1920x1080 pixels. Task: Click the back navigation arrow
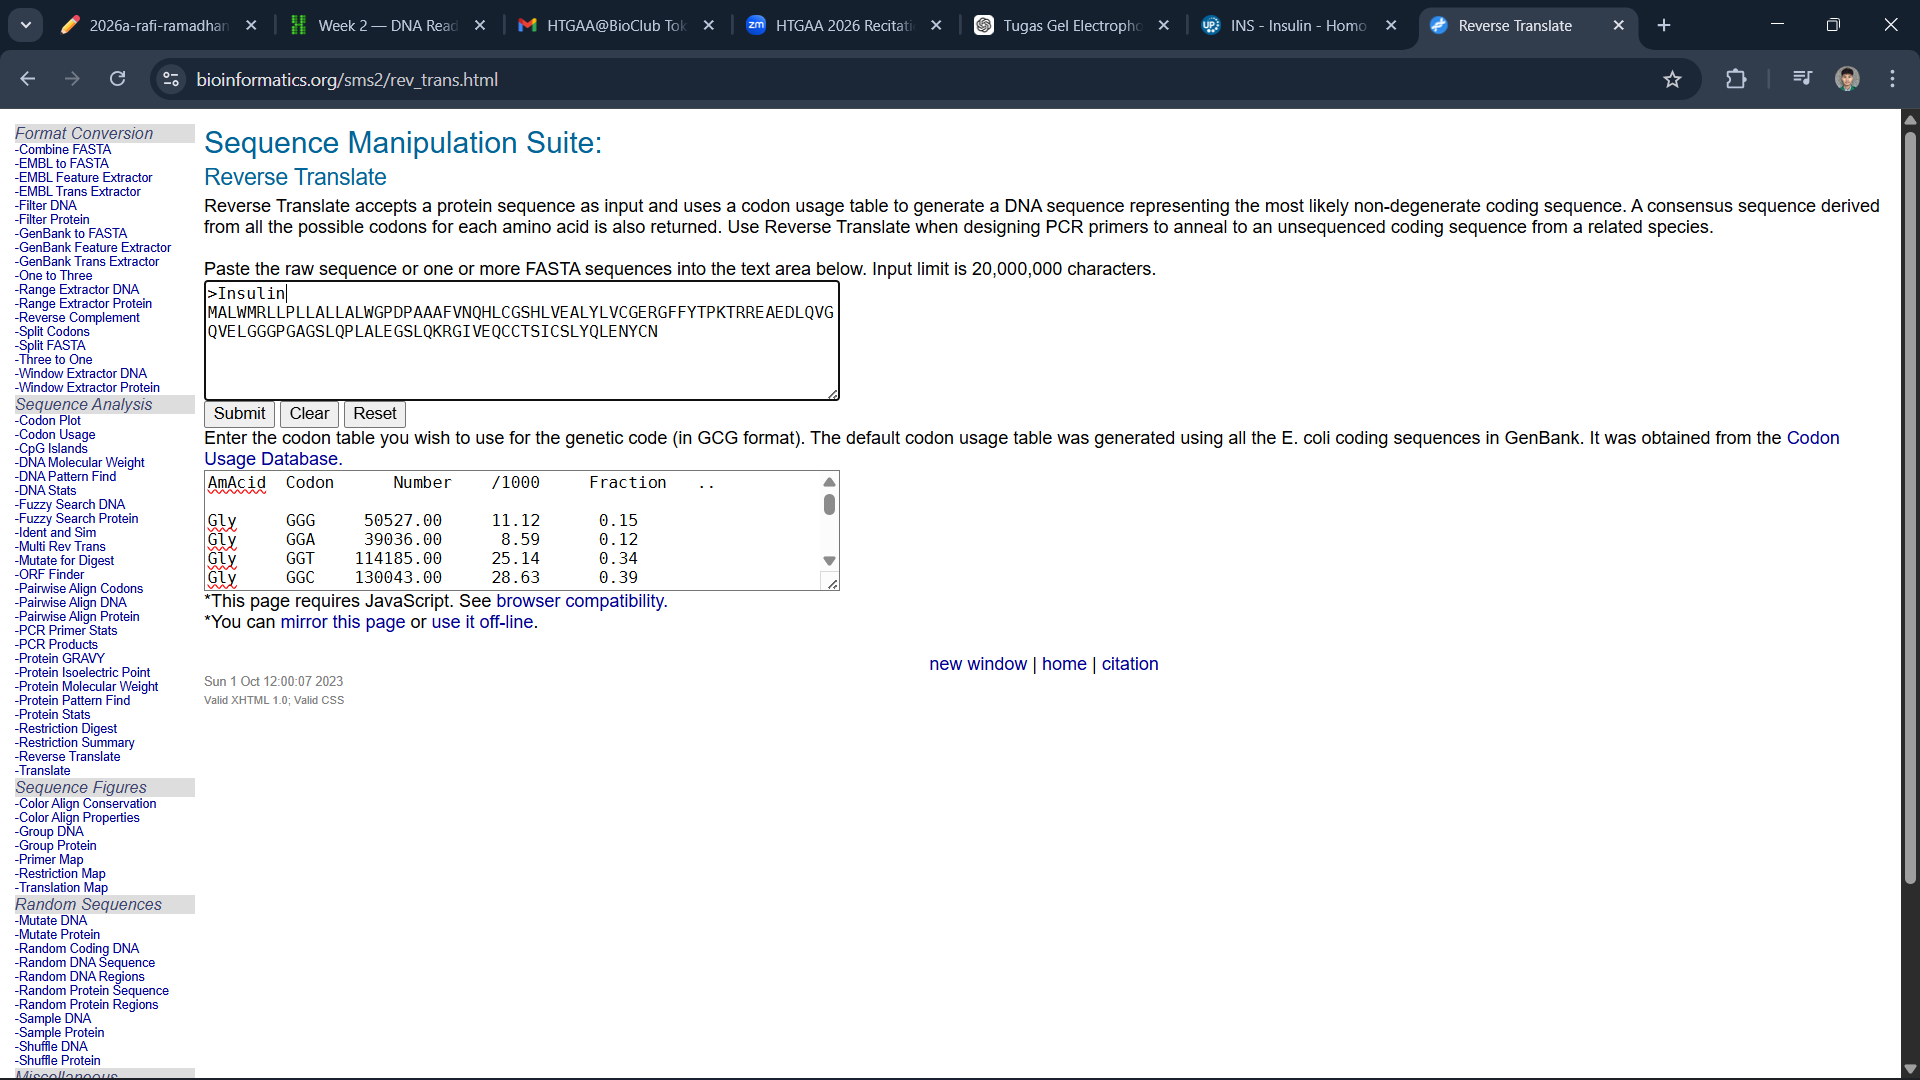pos(28,79)
